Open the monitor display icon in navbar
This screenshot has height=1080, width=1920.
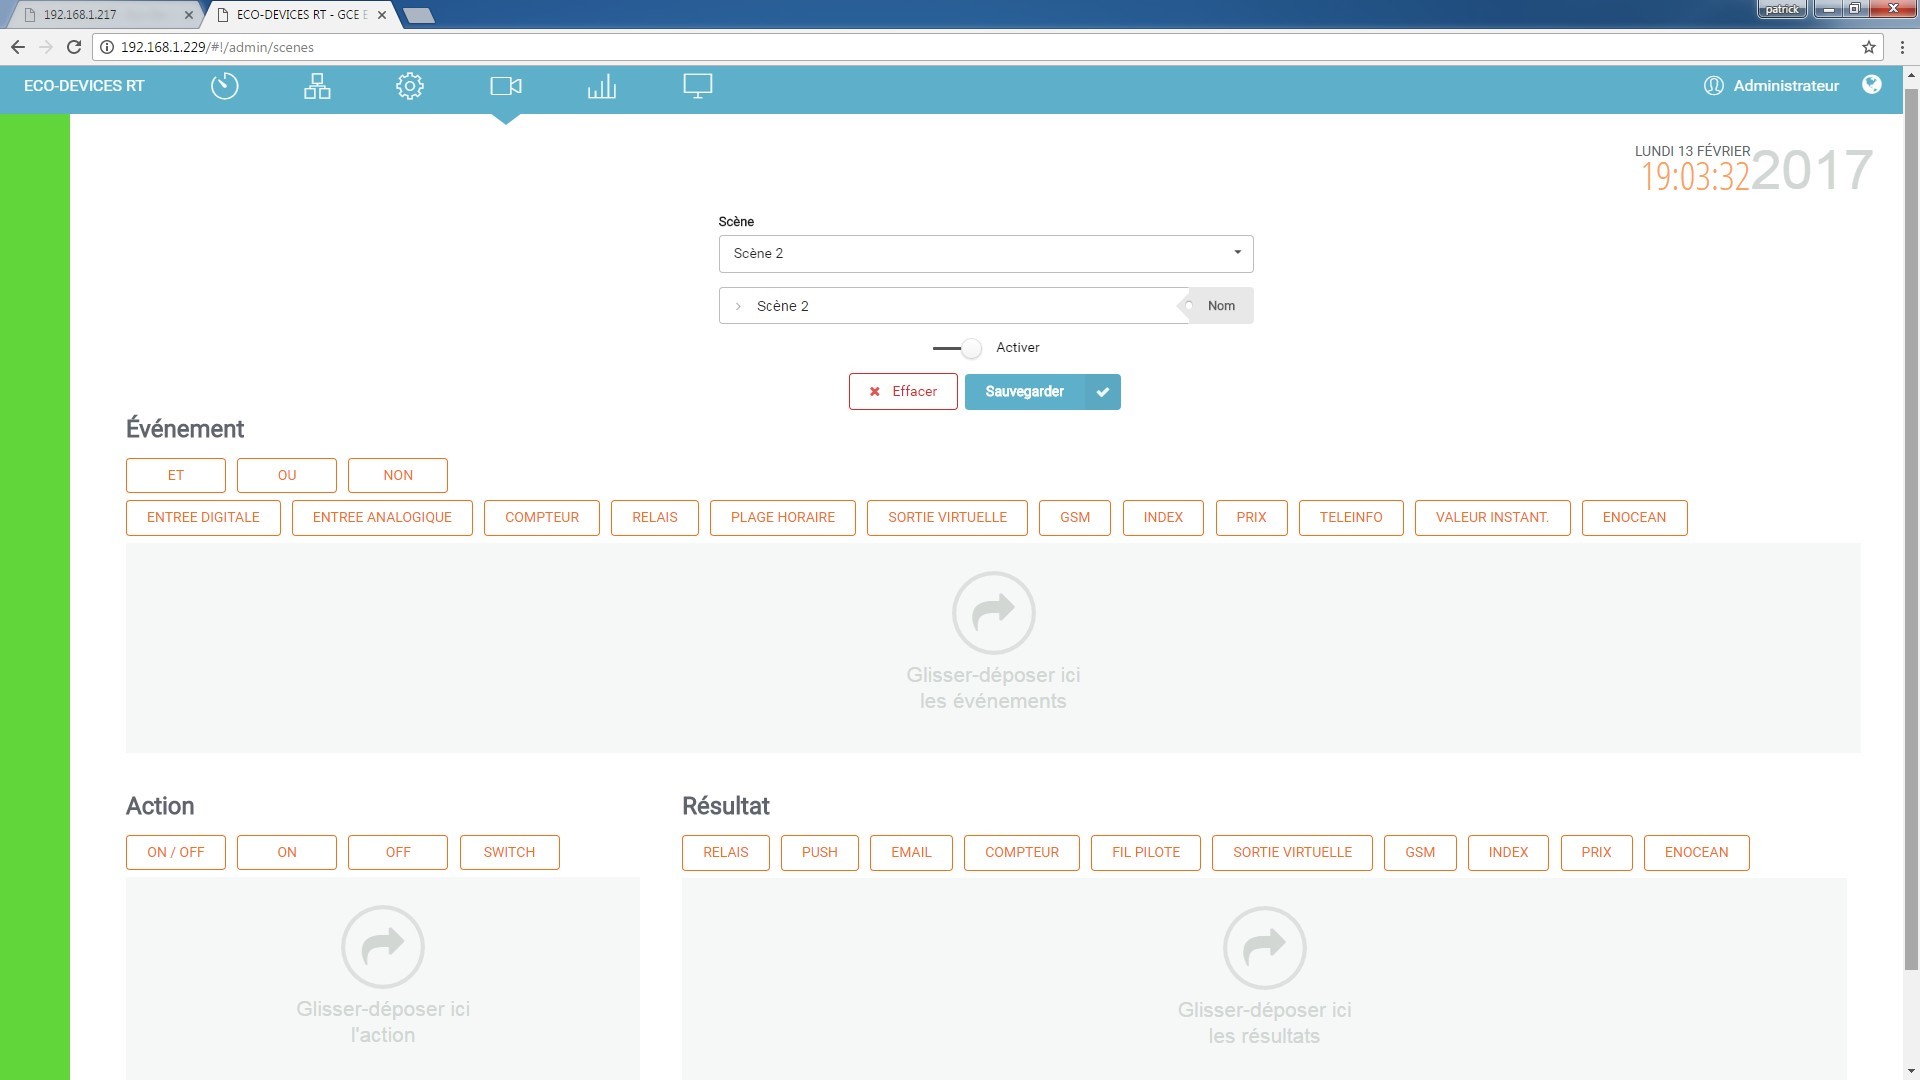[x=697, y=86]
